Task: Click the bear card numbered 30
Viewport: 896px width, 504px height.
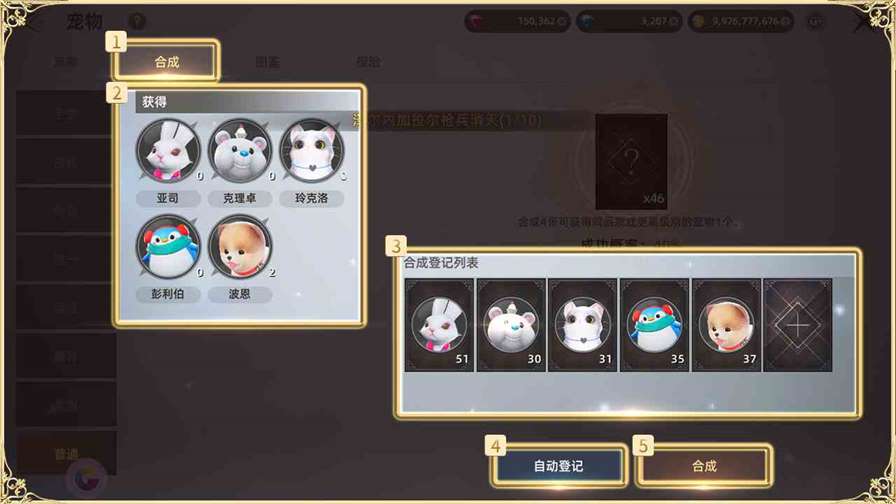Action: tap(511, 325)
